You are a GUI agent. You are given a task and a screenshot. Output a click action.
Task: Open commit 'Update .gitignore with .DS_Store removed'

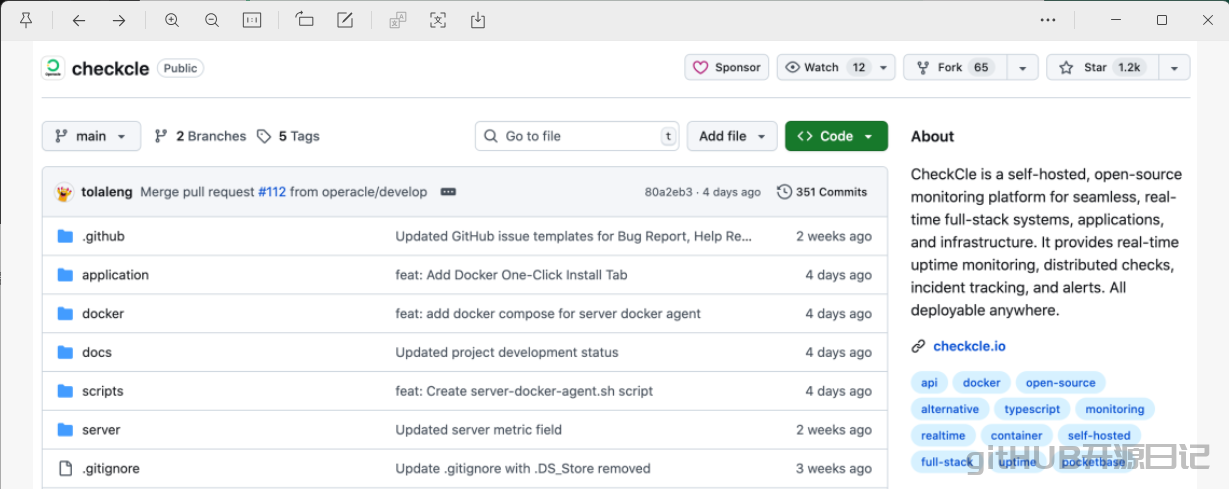523,468
